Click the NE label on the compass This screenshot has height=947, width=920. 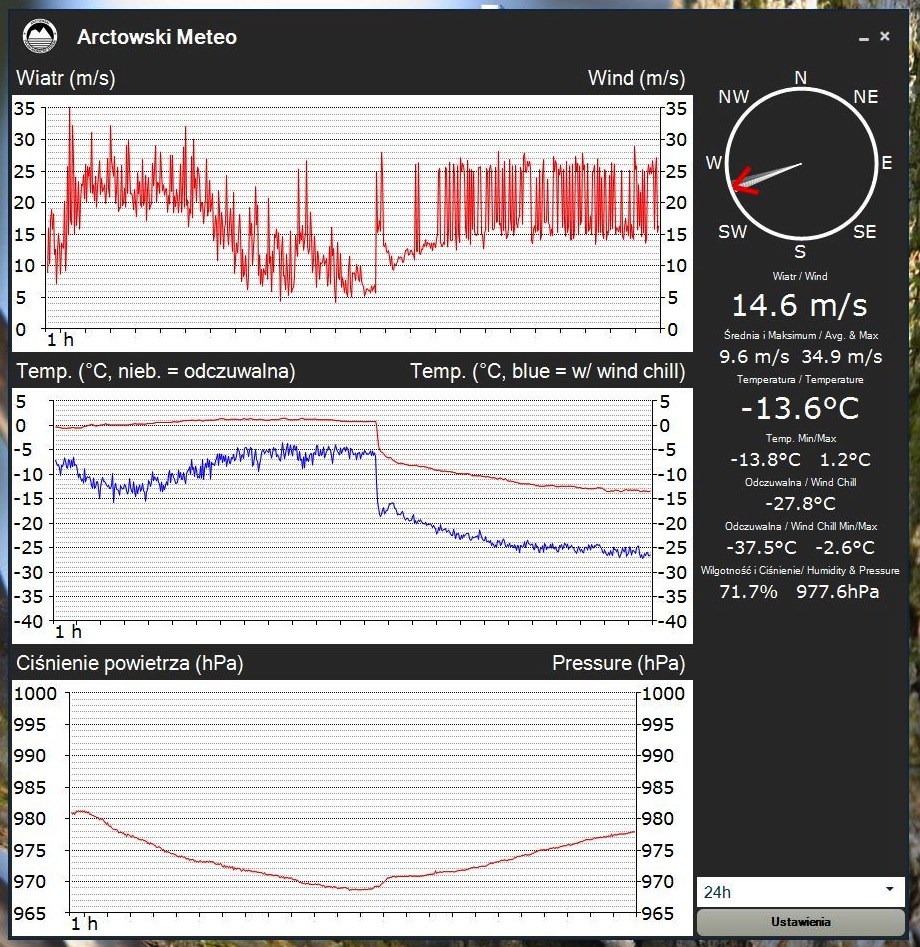[x=866, y=97]
